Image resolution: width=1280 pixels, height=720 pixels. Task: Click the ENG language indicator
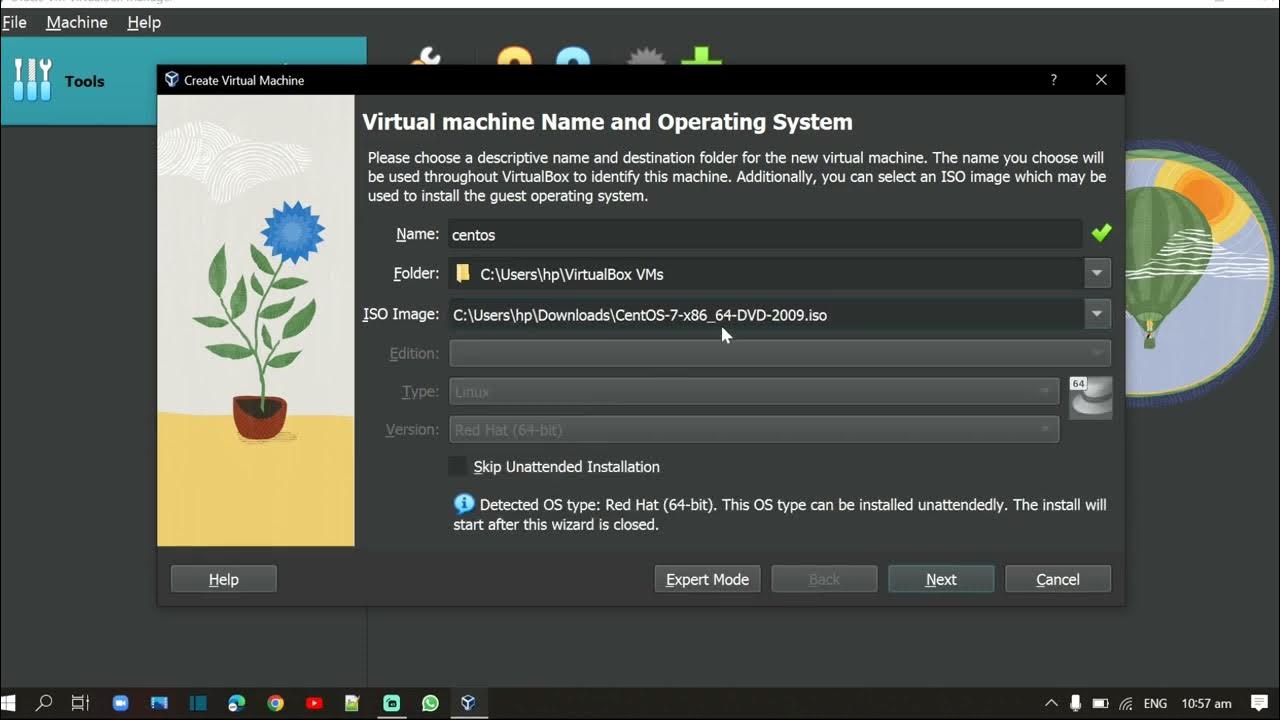1155,704
